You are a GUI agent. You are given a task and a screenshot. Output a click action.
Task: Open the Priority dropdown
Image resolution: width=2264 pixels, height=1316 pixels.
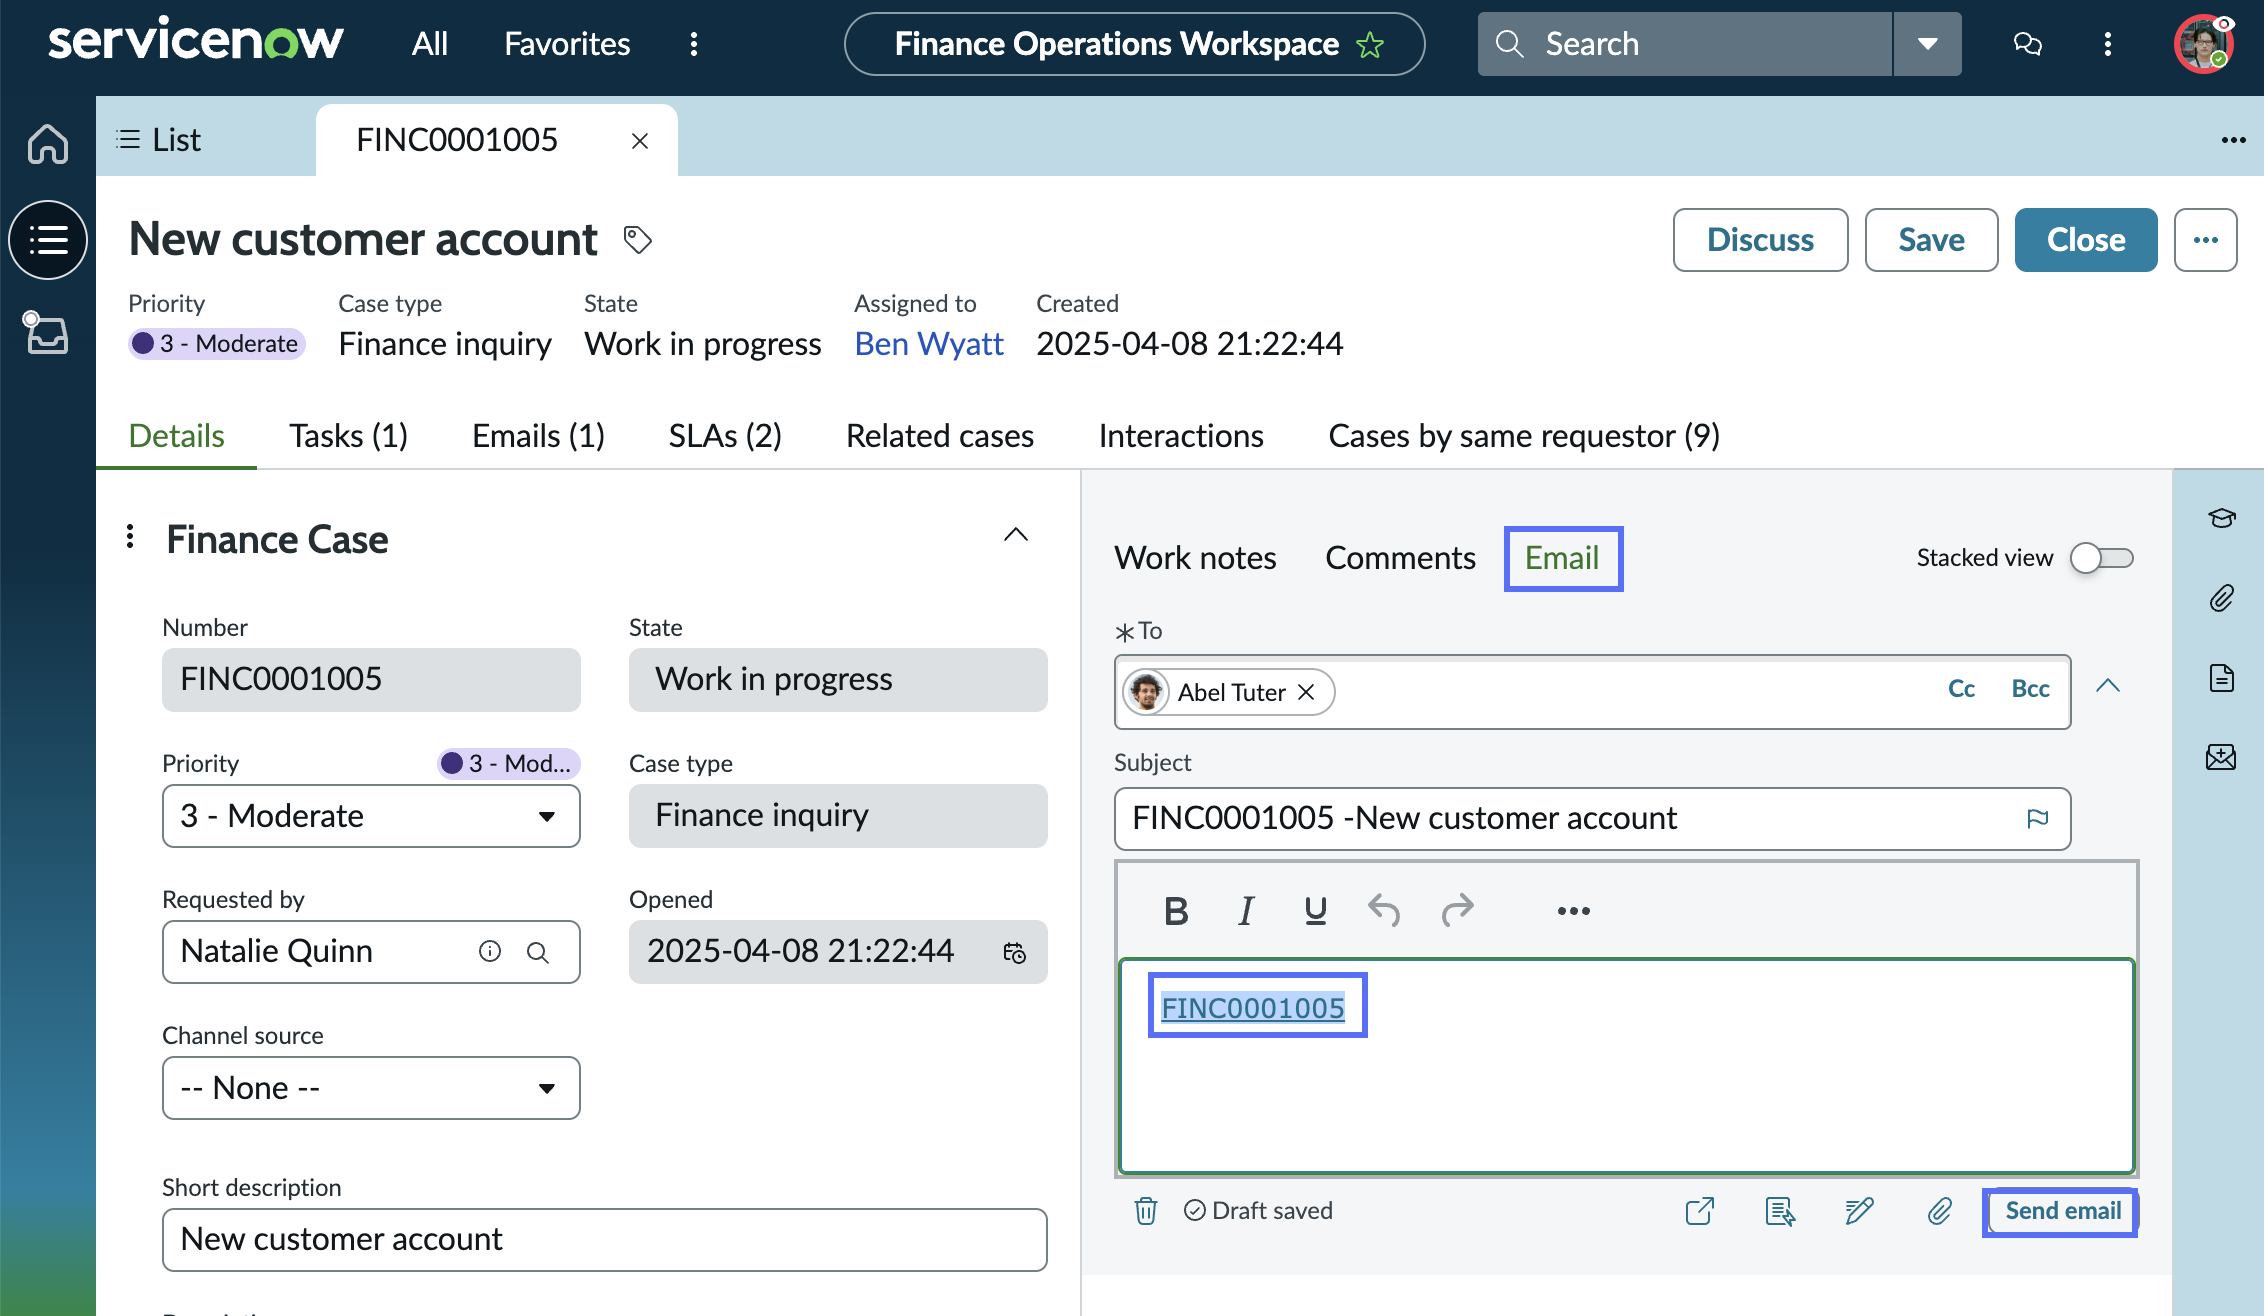pyautogui.click(x=371, y=816)
